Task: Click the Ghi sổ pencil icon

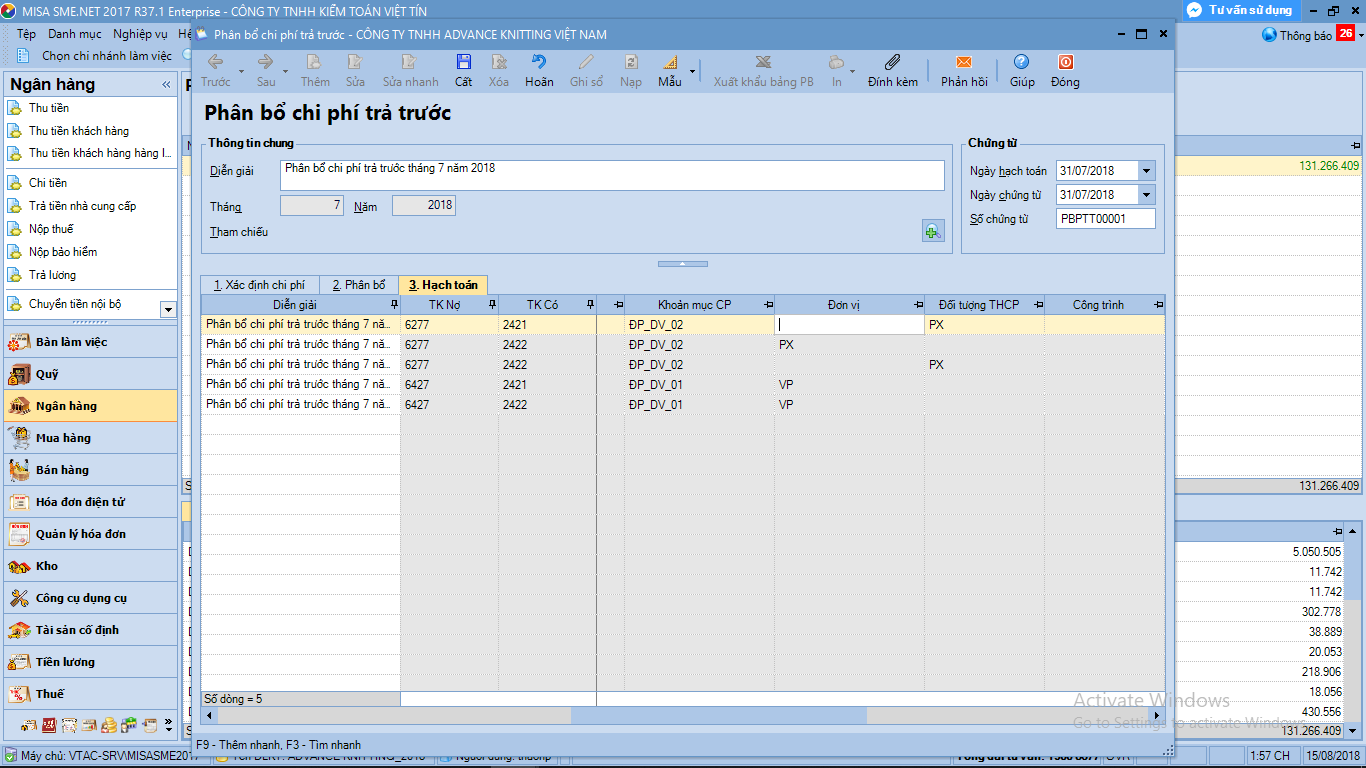Action: 586,62
